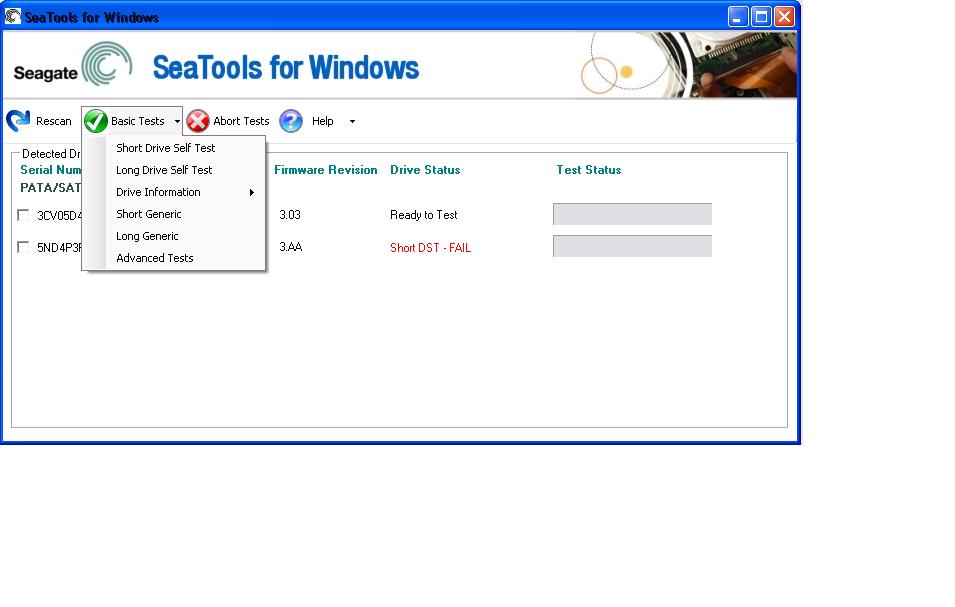Close the SeaTools window

point(784,16)
